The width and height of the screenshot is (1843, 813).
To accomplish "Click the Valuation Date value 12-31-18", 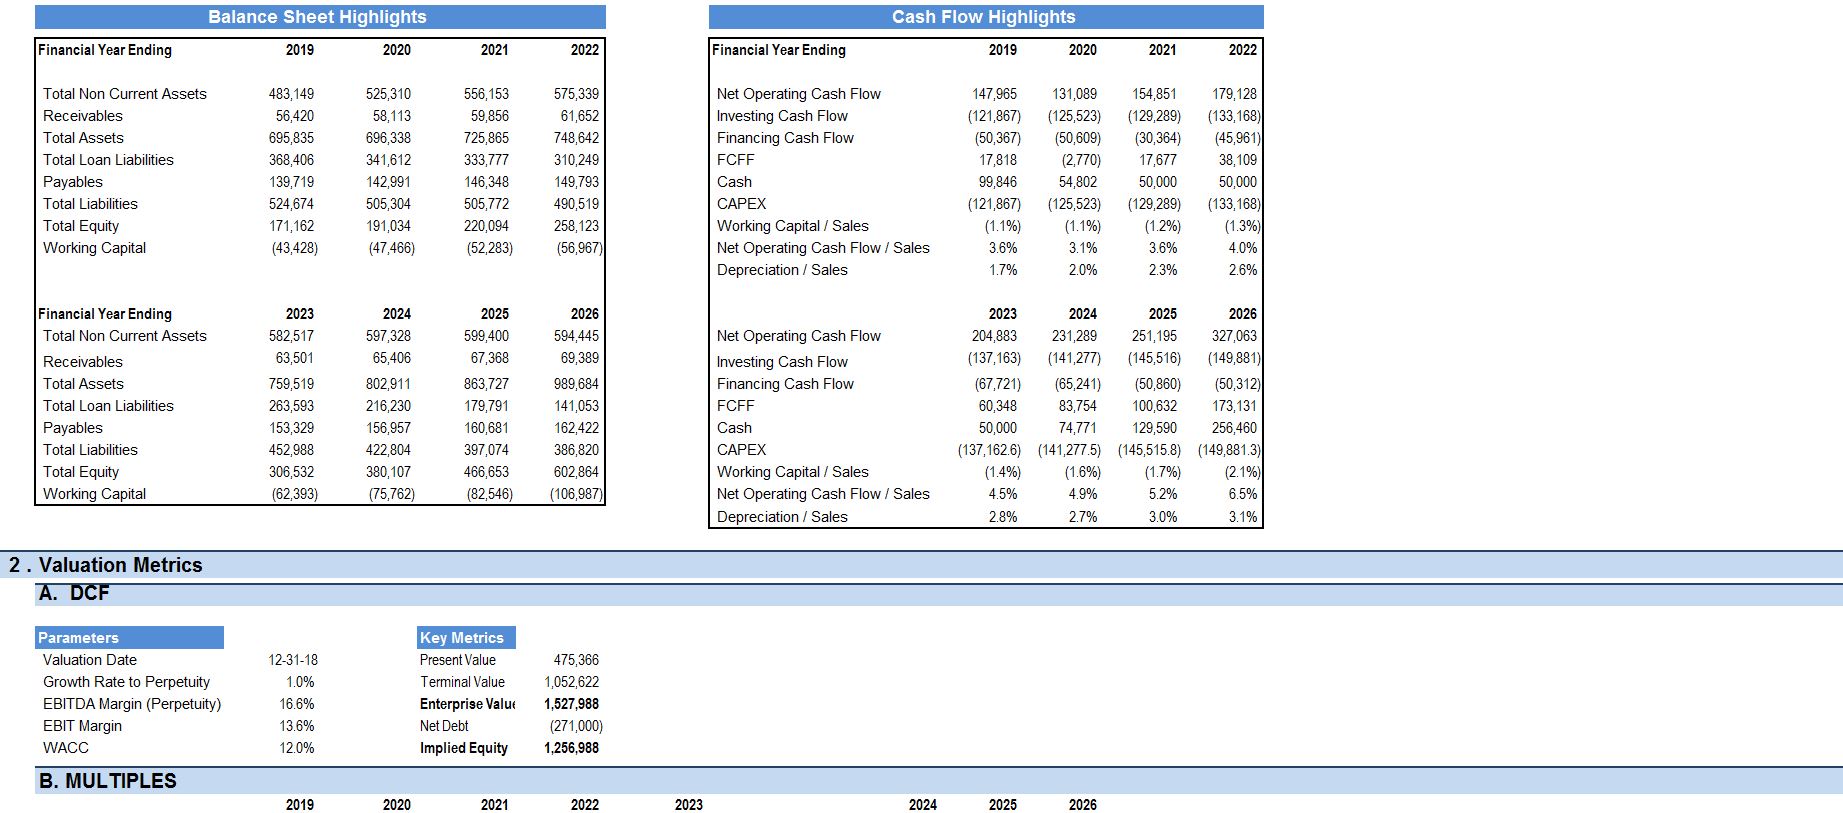I will (293, 660).
